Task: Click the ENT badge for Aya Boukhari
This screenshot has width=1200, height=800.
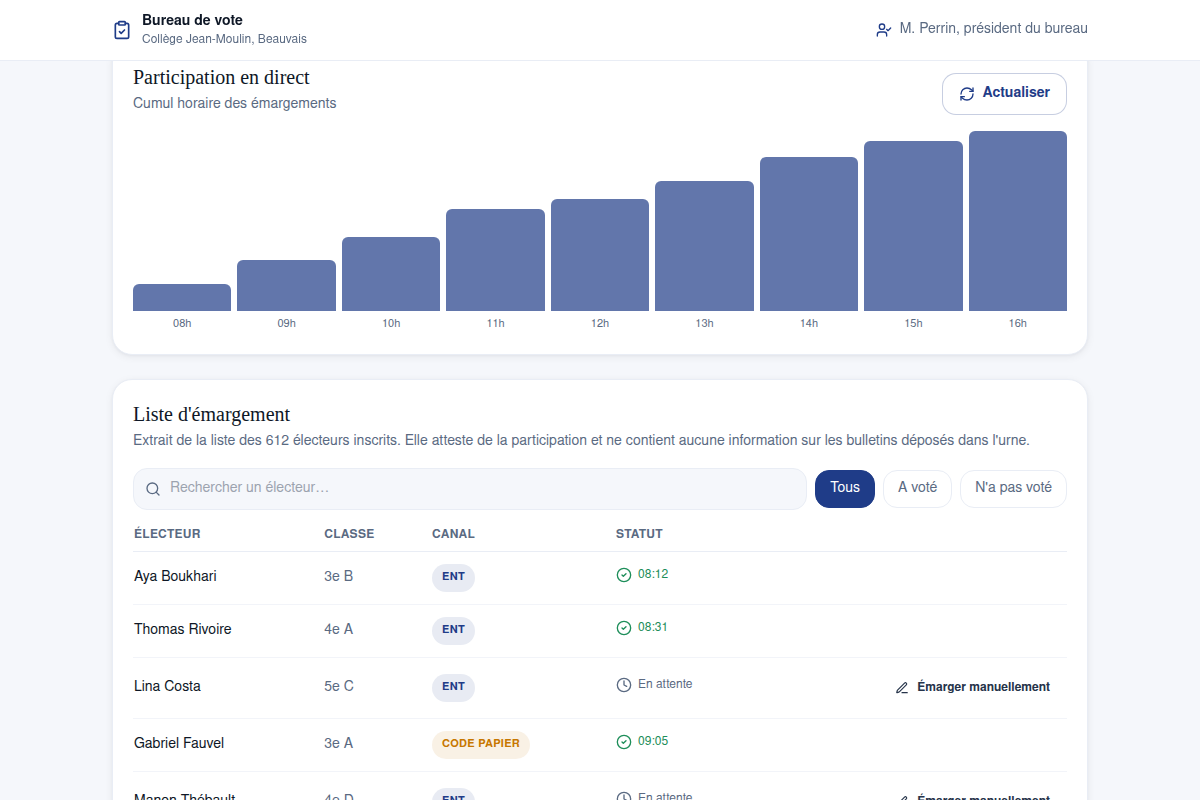Action: click(453, 577)
